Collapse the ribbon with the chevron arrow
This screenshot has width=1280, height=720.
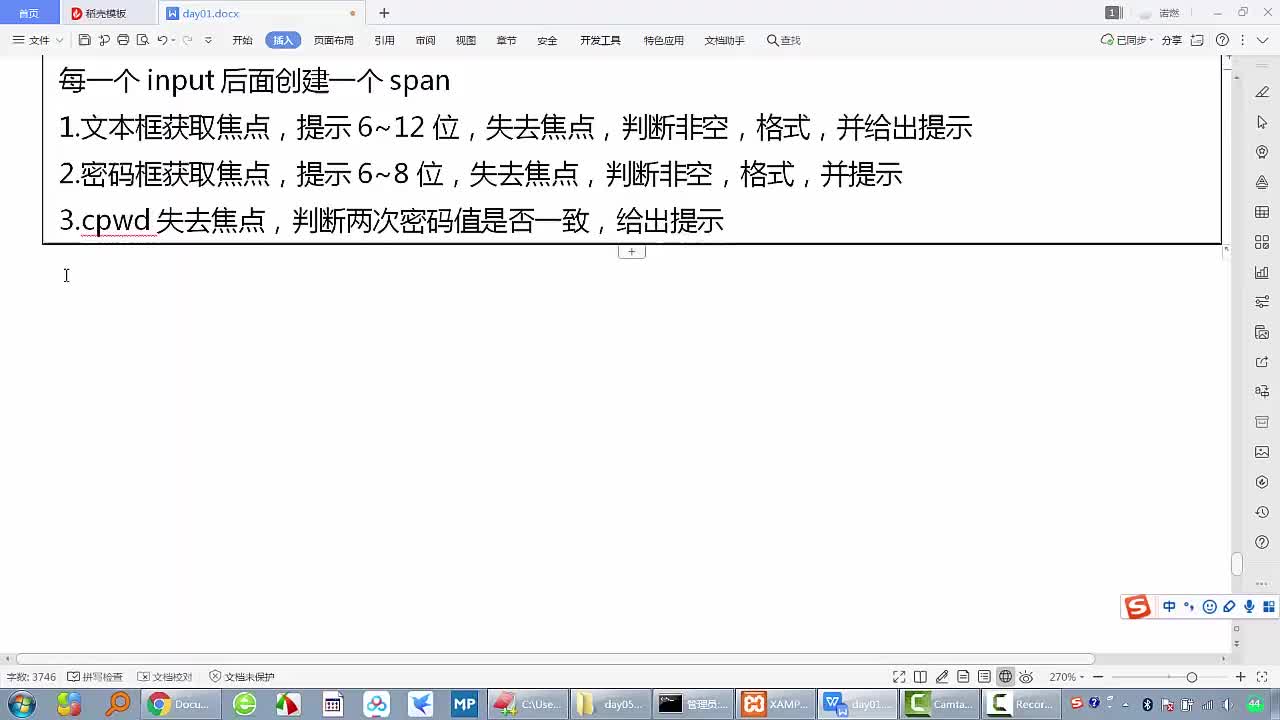tap(1263, 40)
